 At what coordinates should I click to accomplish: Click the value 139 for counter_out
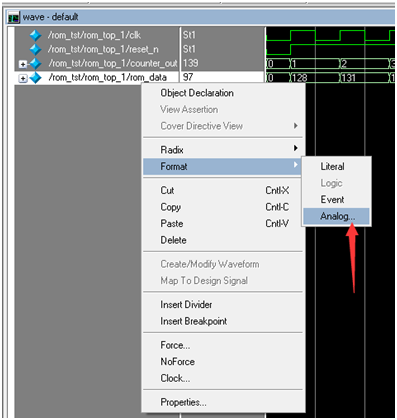191,63
